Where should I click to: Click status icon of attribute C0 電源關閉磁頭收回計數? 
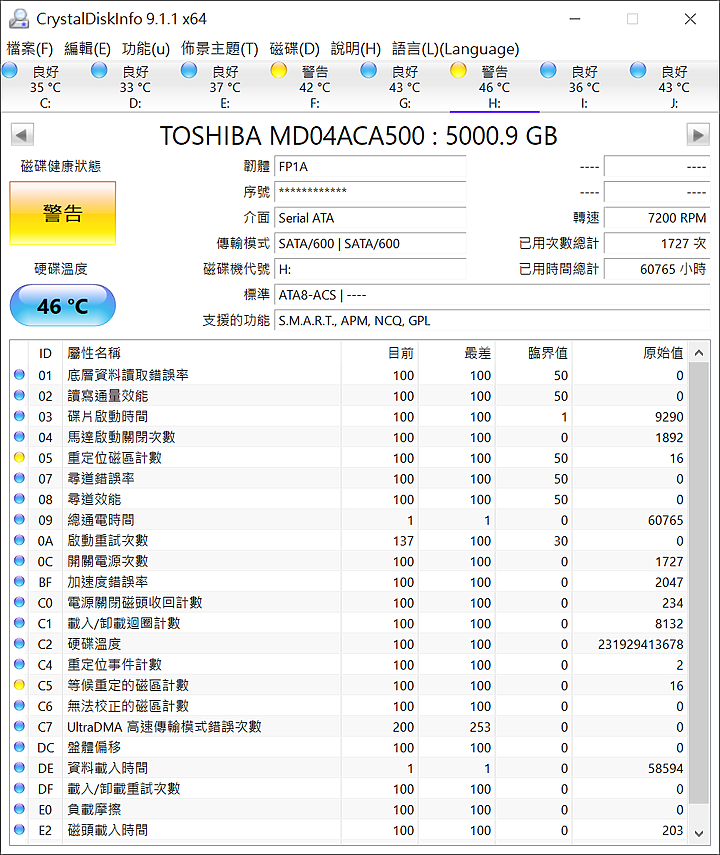pyautogui.click(x=20, y=603)
